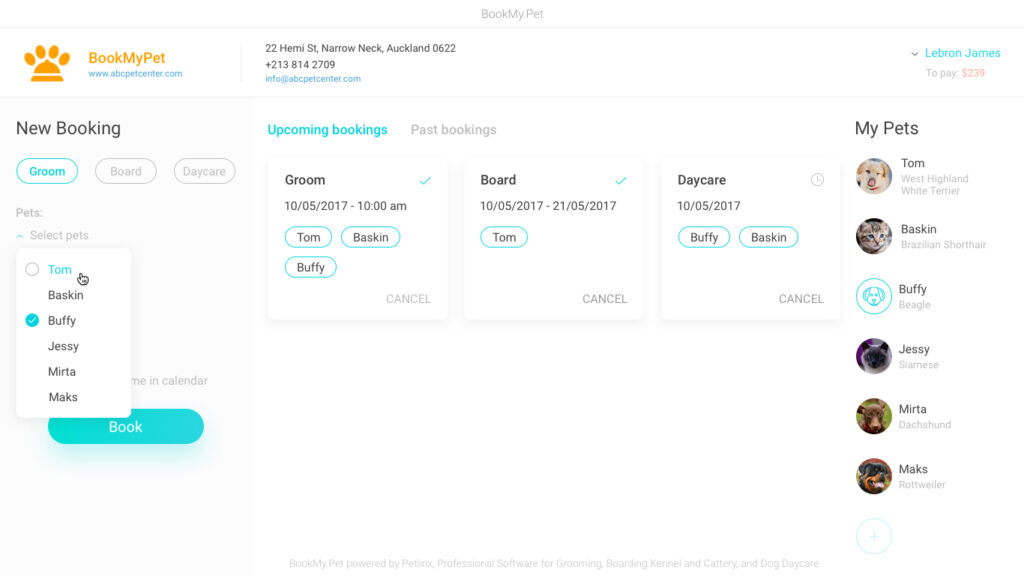Select Maks in the pets dropdown

(63, 397)
